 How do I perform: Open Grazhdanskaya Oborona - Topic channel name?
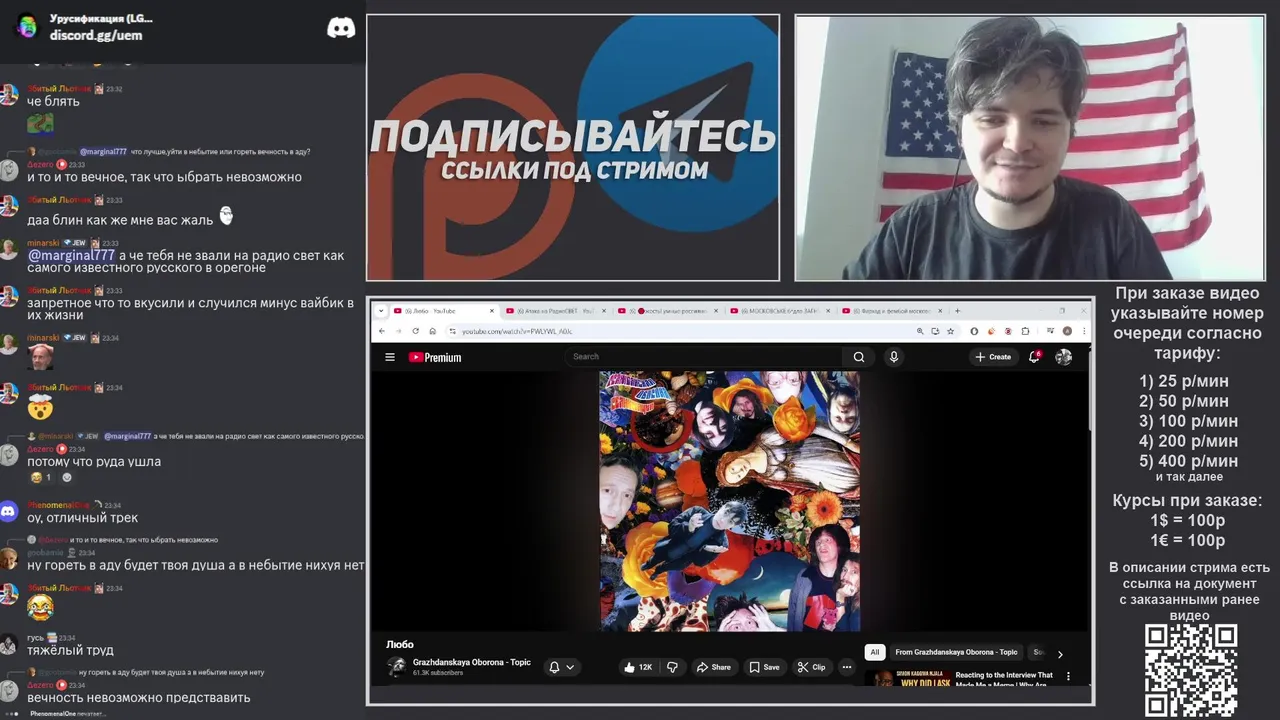point(472,662)
